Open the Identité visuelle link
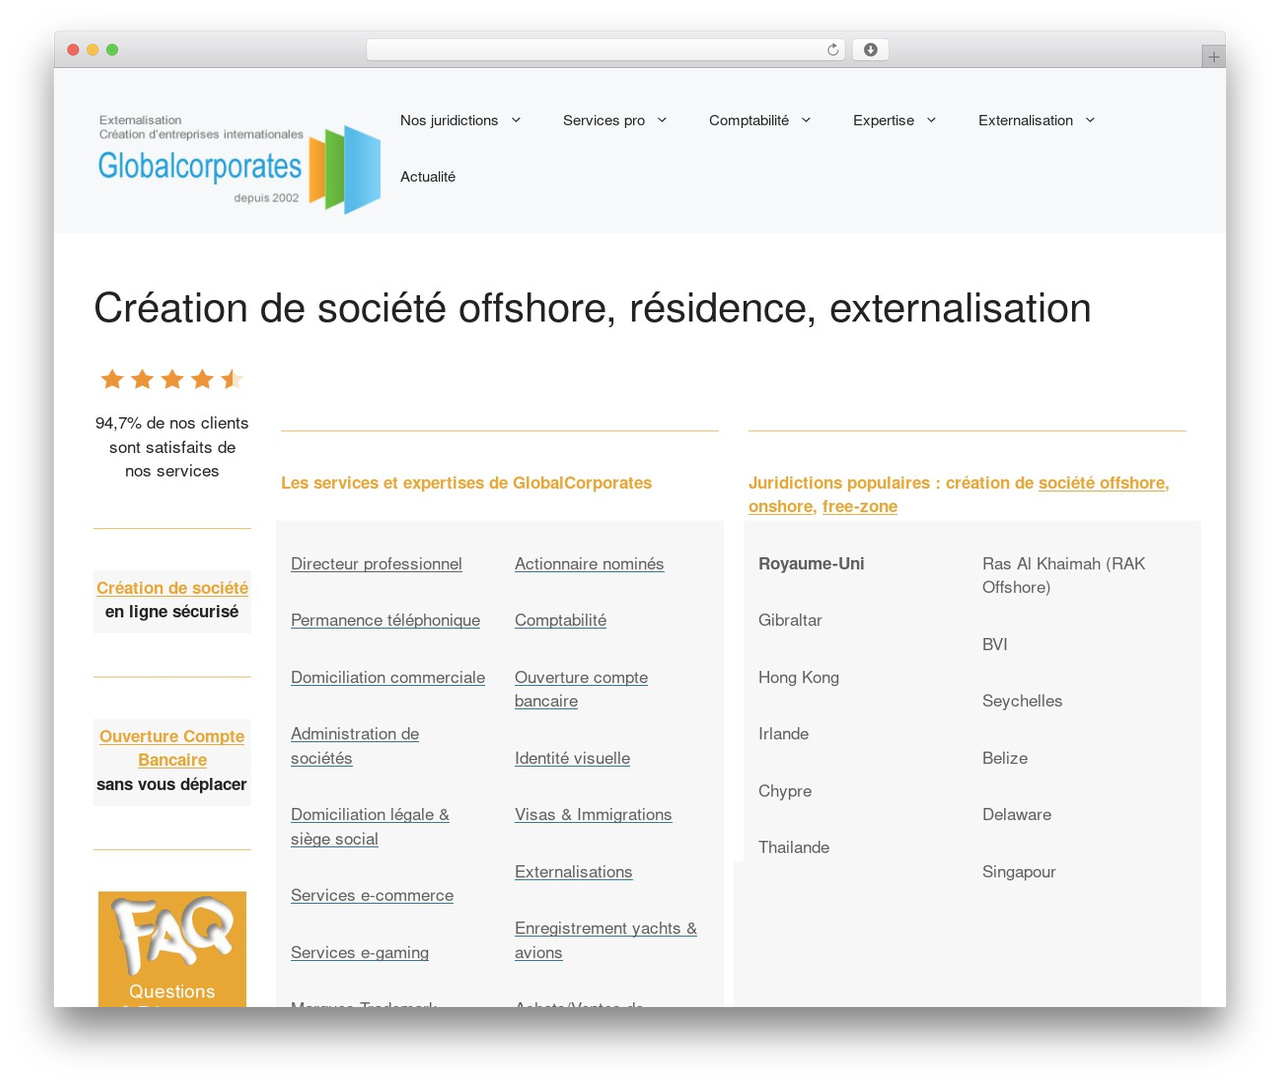The width and height of the screenshot is (1280, 1084). (x=572, y=758)
